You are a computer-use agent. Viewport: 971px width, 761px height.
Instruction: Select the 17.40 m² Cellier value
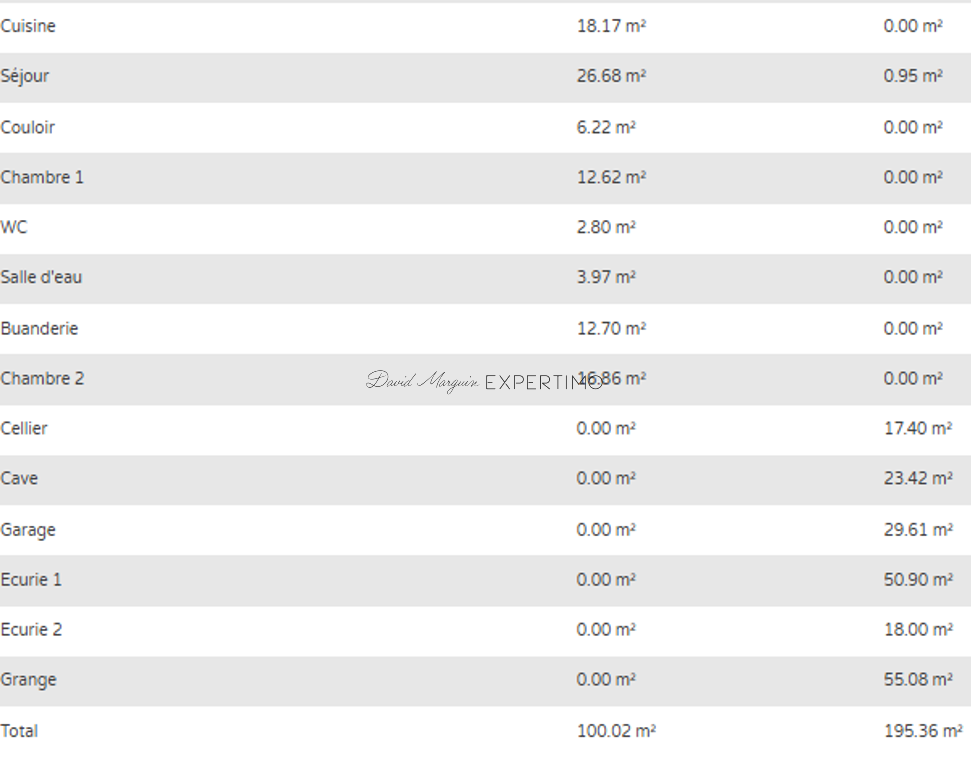point(917,428)
